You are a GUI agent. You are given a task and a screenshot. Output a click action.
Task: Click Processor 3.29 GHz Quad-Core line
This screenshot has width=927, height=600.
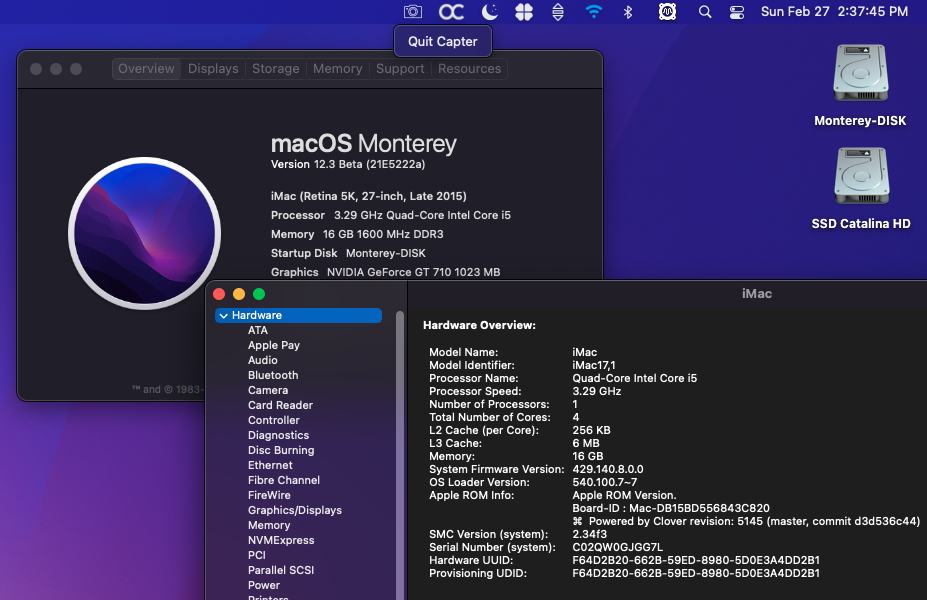[x=391, y=215]
